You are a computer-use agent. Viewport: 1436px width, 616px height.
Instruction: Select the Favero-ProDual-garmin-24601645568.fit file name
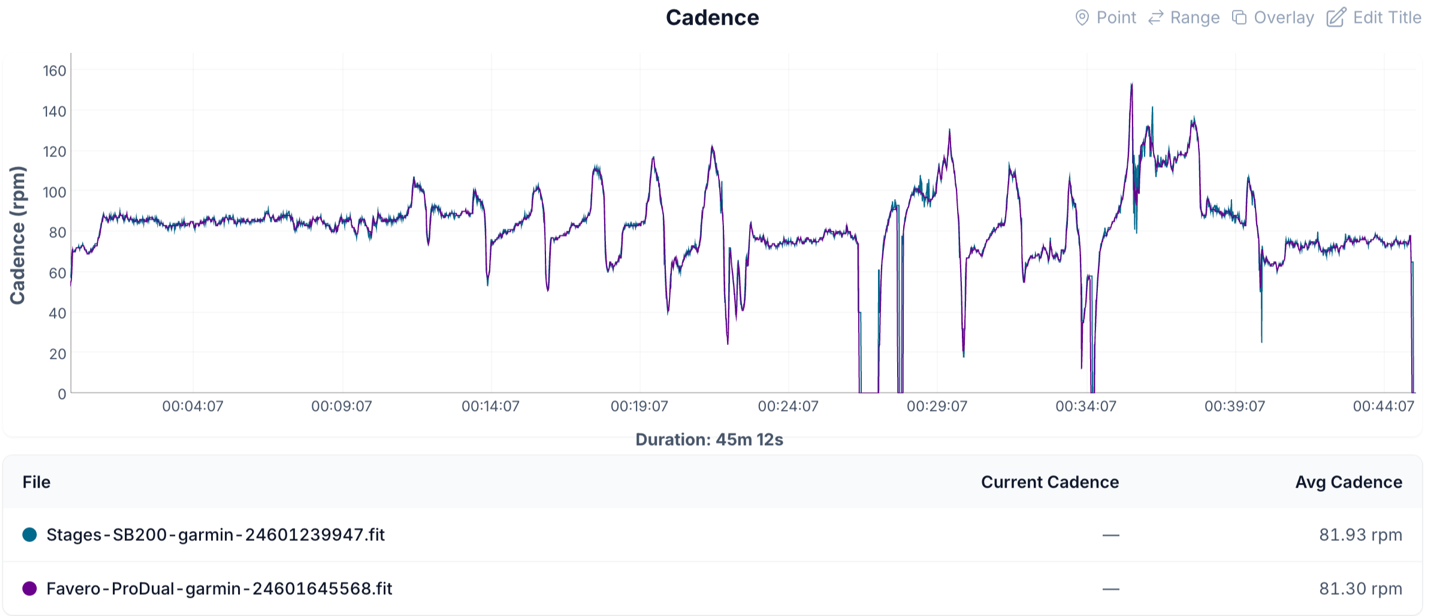coord(219,589)
